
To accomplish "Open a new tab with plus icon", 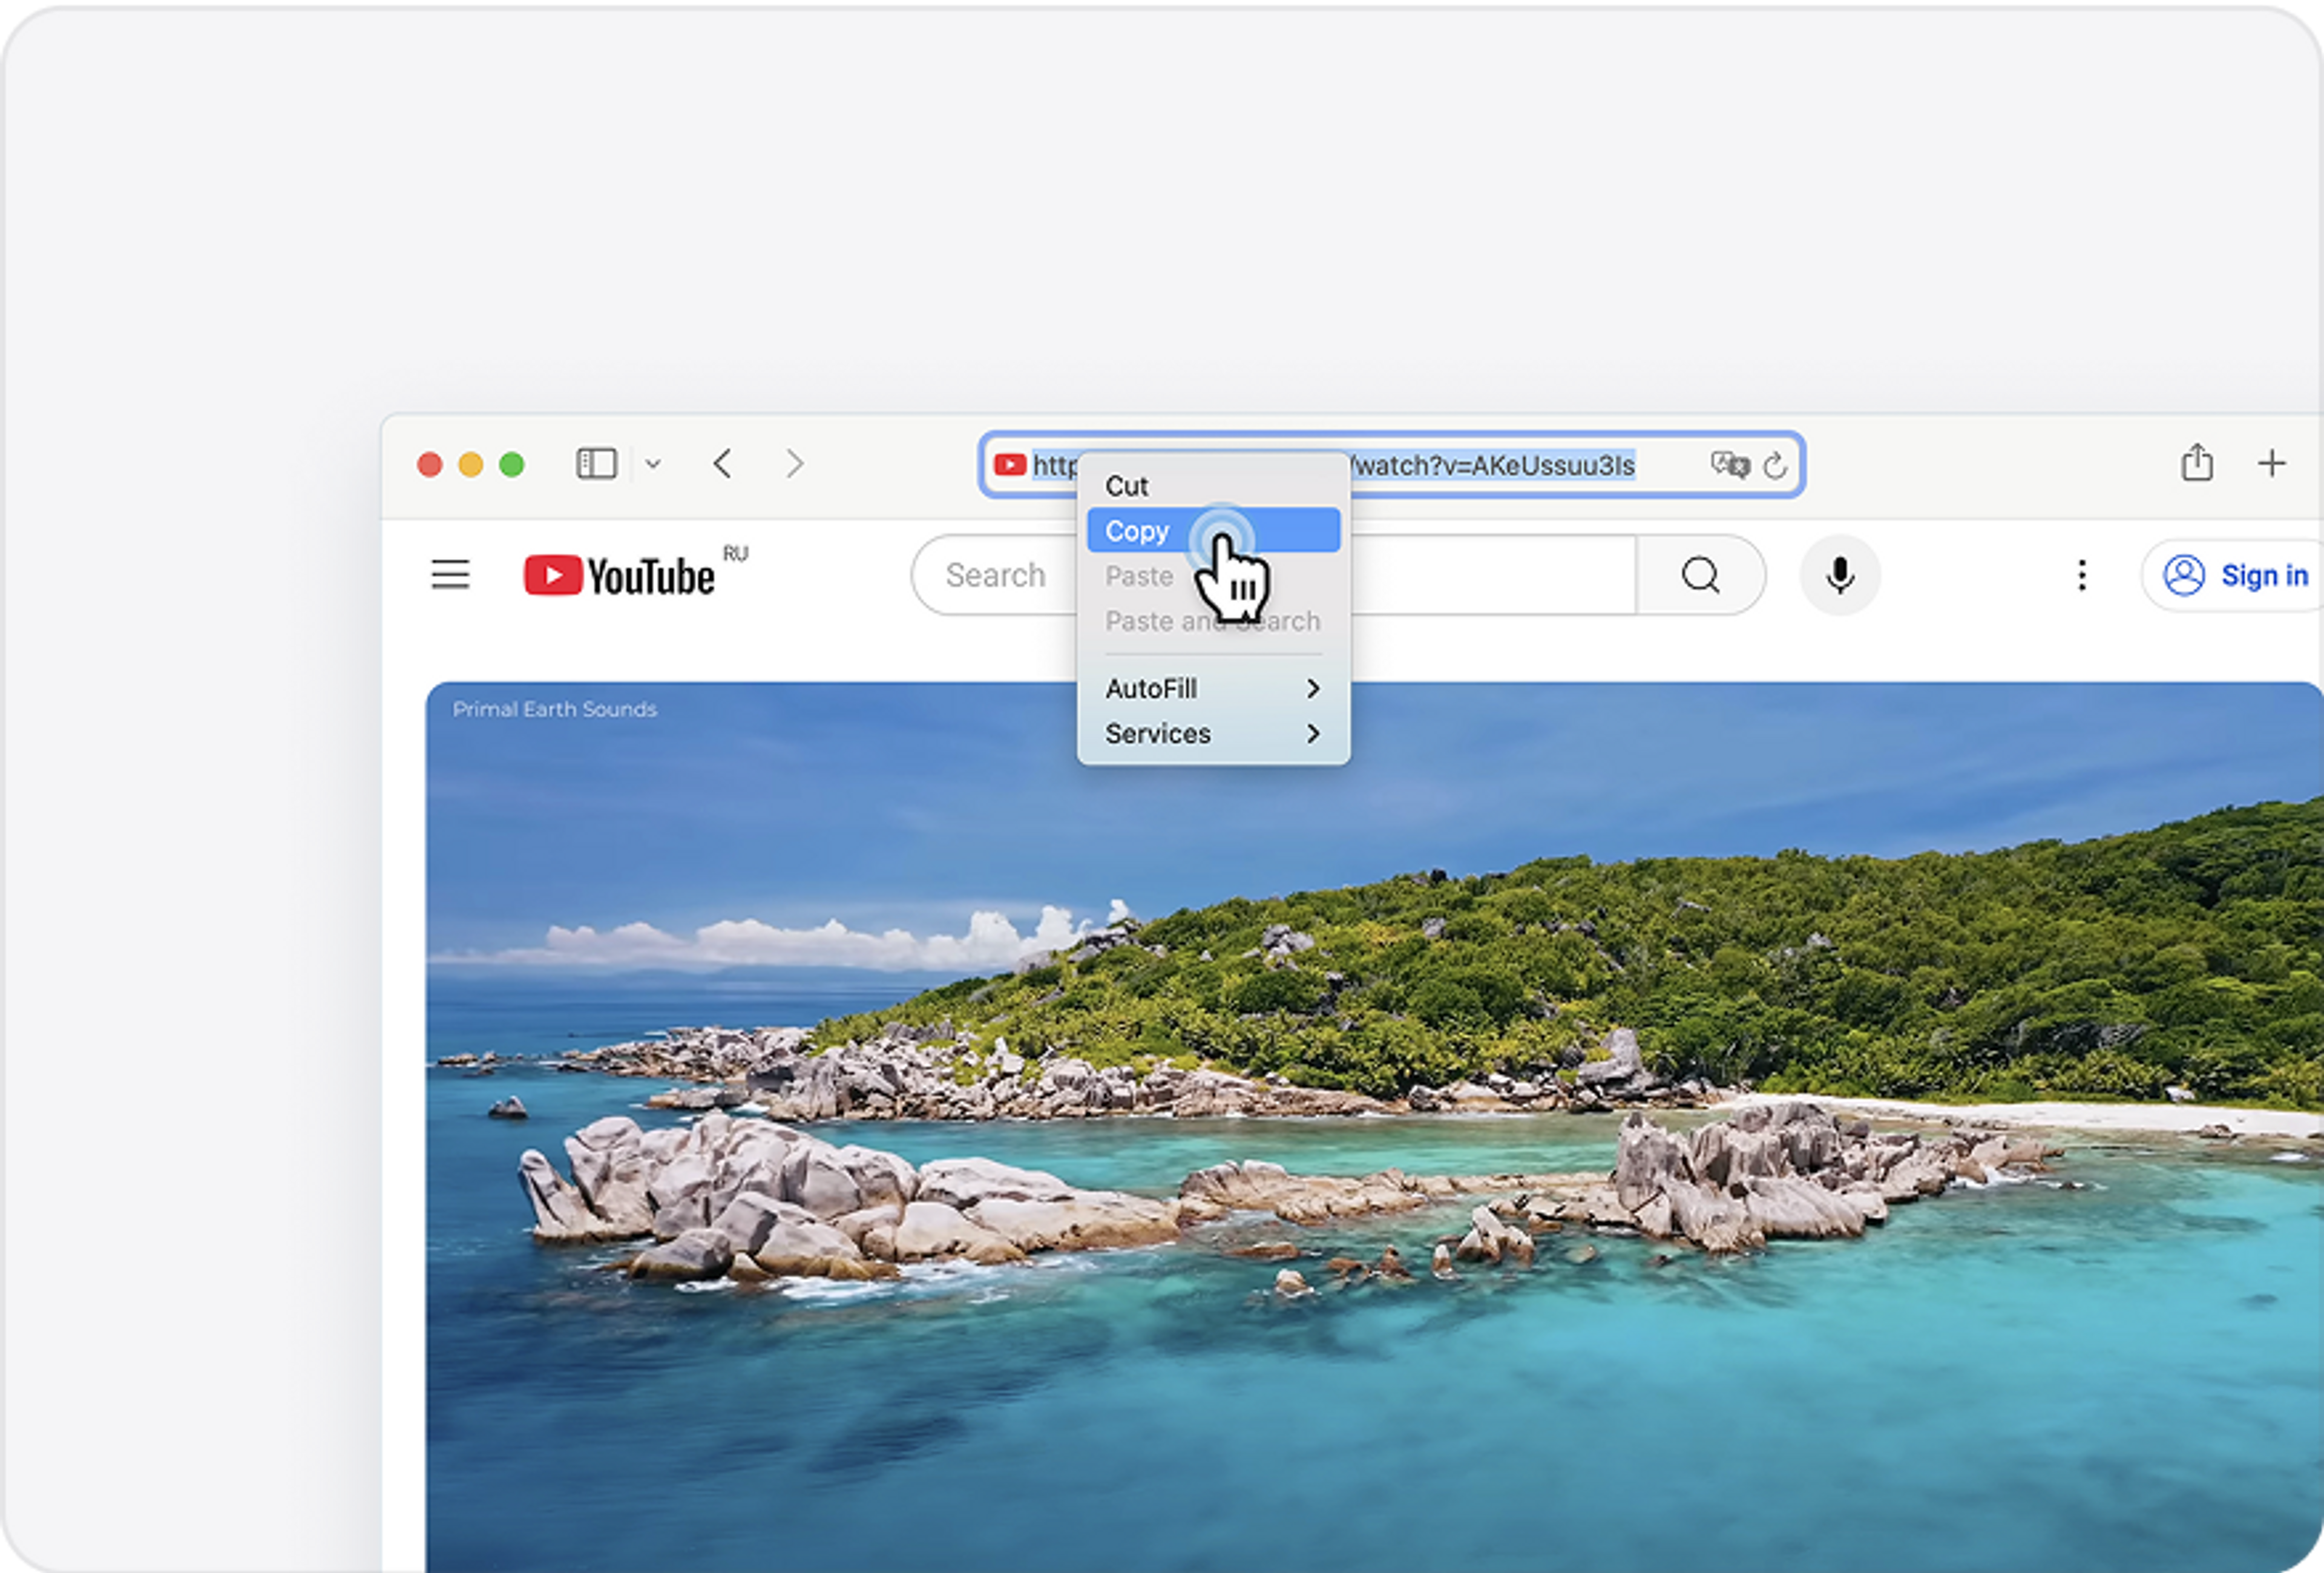I will pyautogui.click(x=2271, y=463).
